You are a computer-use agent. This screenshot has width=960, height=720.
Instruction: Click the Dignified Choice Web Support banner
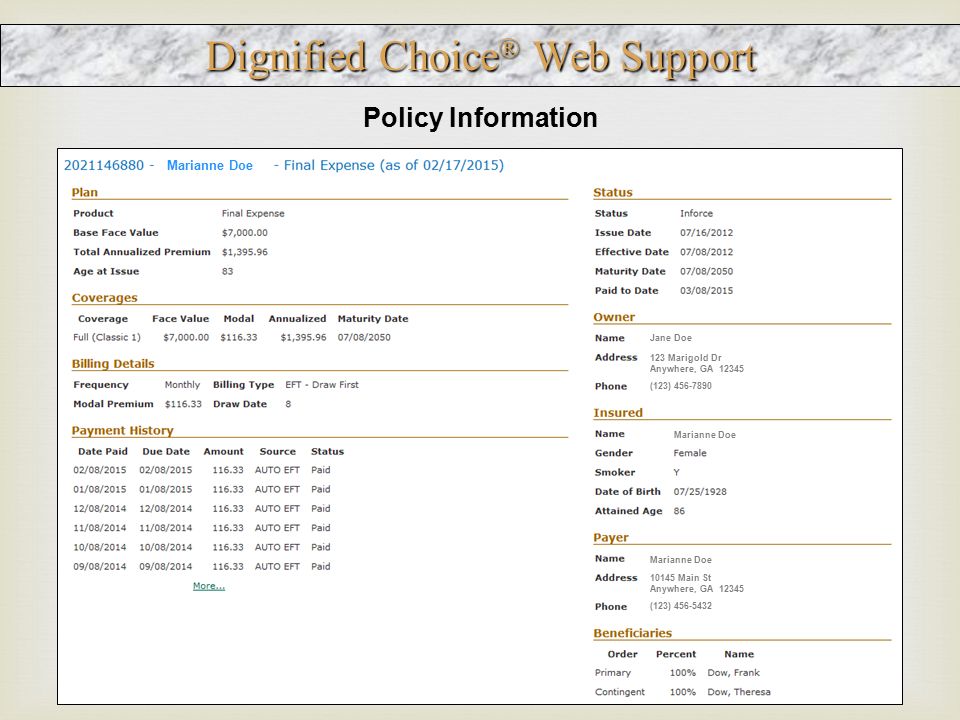(x=480, y=56)
